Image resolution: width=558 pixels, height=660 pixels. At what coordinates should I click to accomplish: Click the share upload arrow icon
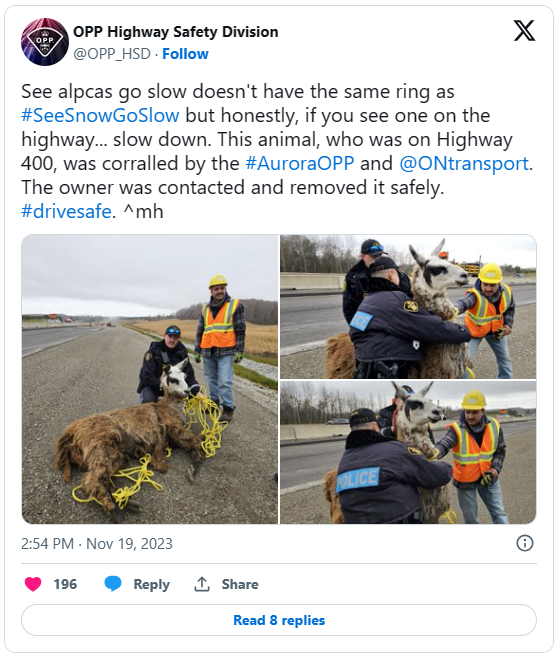tap(202, 584)
